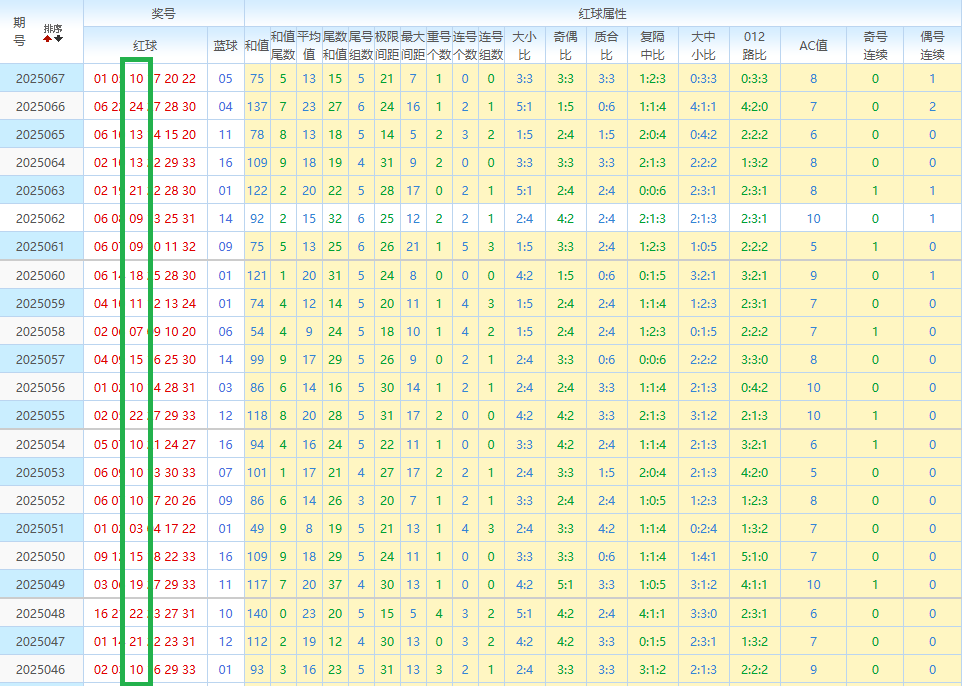962x686 pixels.
Task: Open issue number 2025067 row
Action: tap(41, 79)
